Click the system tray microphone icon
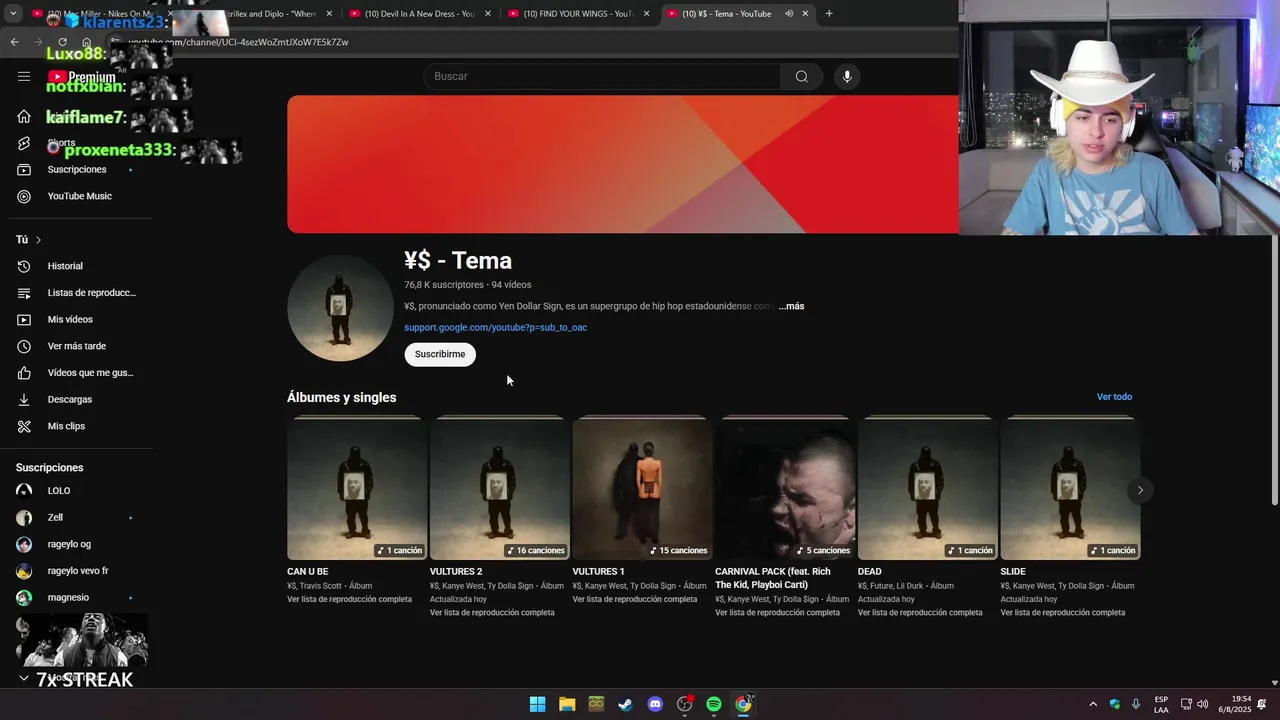1280x720 pixels. point(1136,704)
